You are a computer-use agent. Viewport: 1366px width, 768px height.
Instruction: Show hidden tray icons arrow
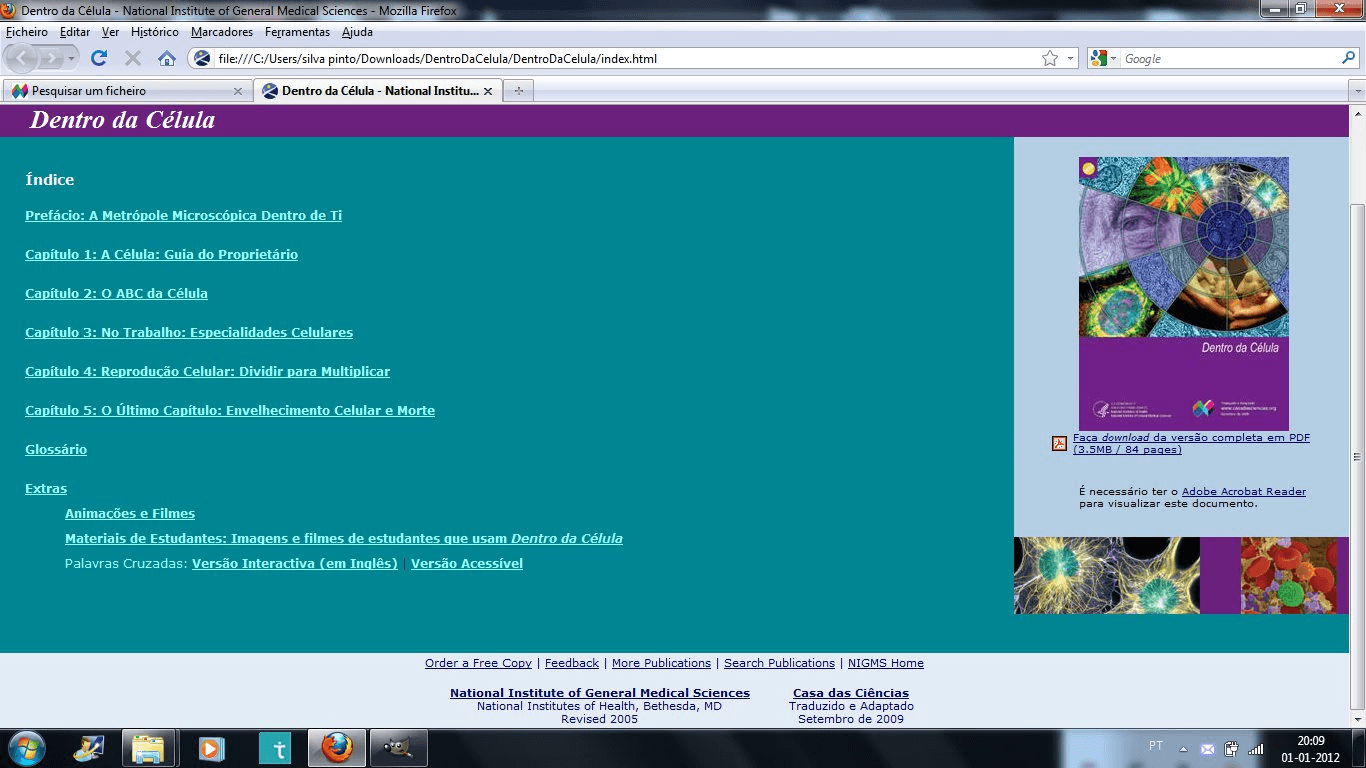[x=1184, y=749]
